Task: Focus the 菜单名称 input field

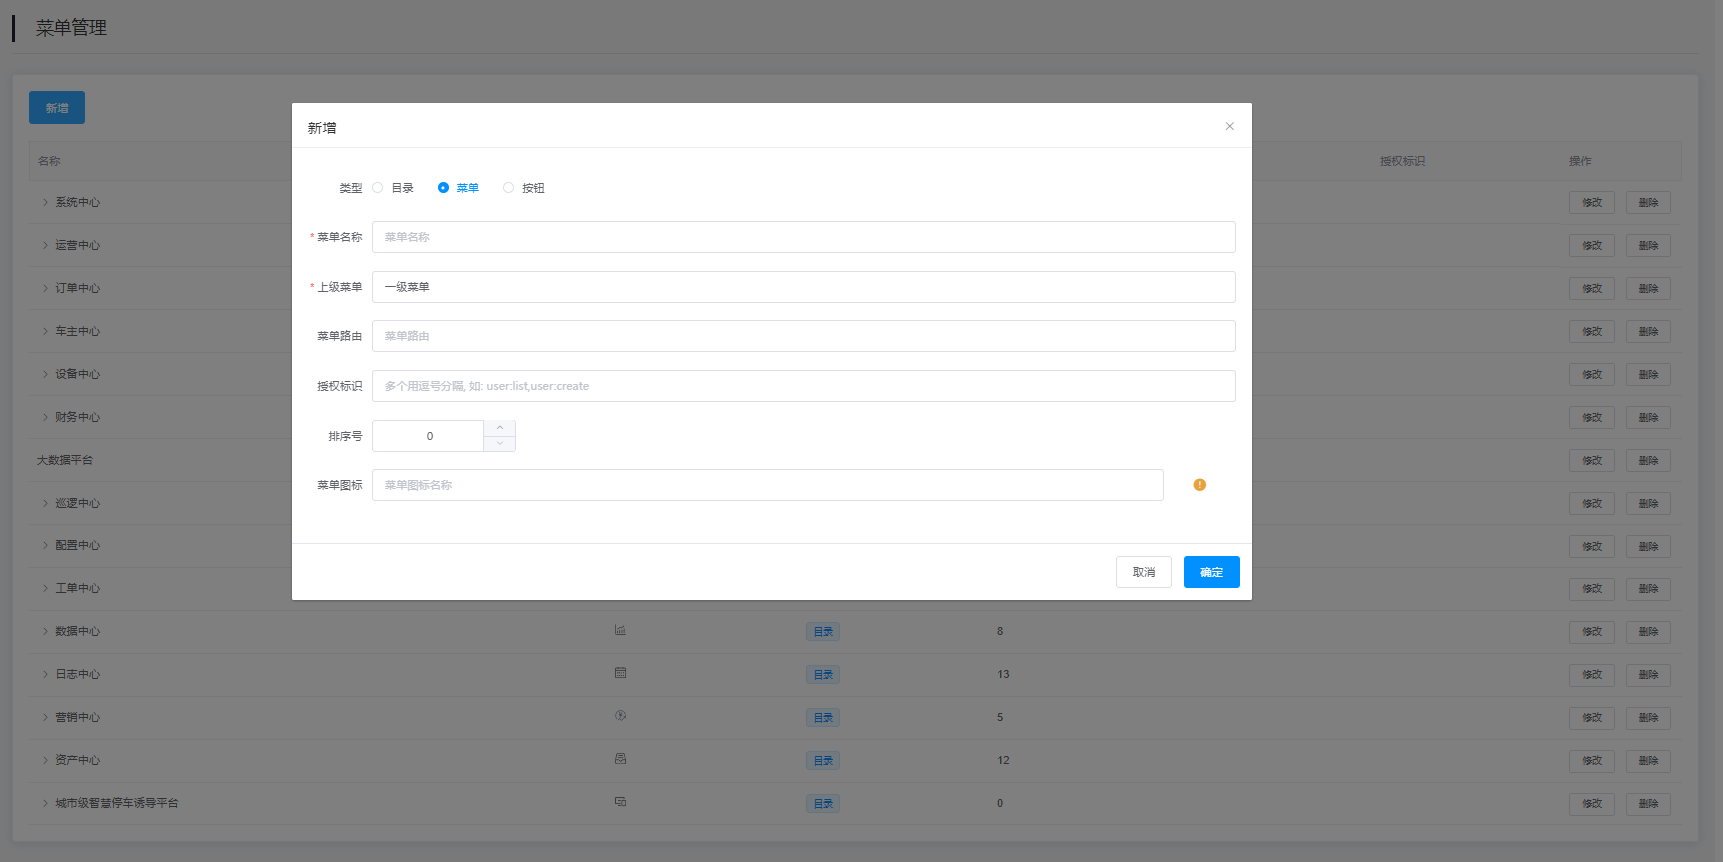Action: (x=803, y=237)
